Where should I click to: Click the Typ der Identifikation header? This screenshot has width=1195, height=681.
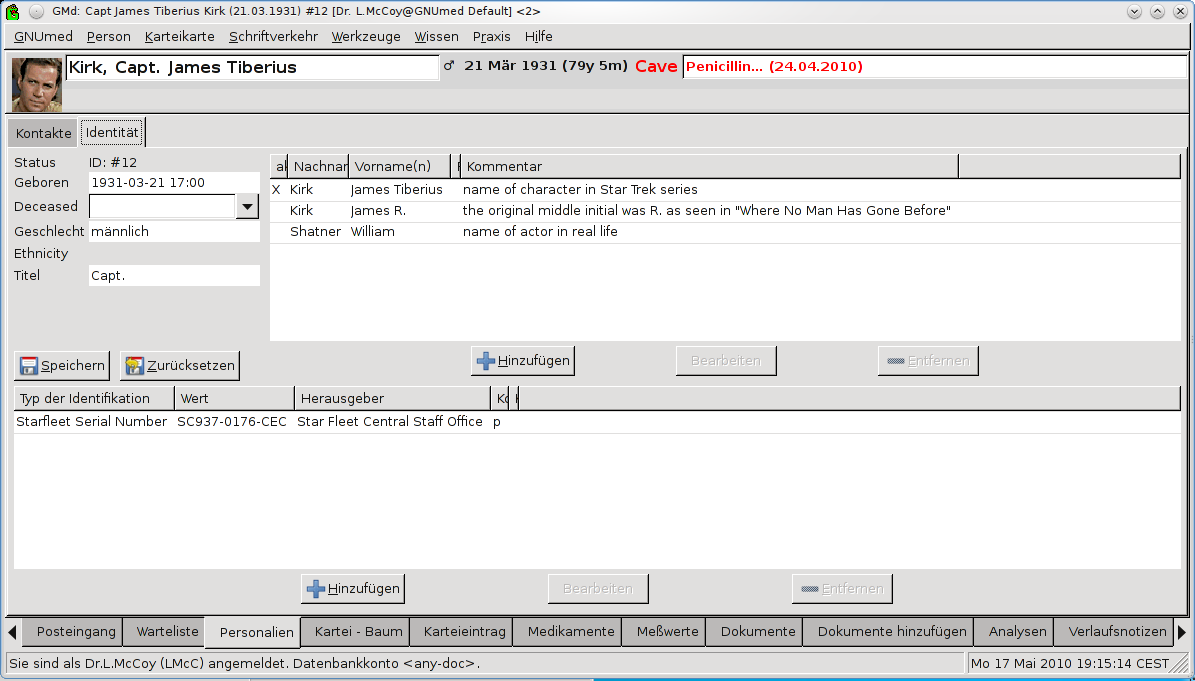(x=95, y=398)
